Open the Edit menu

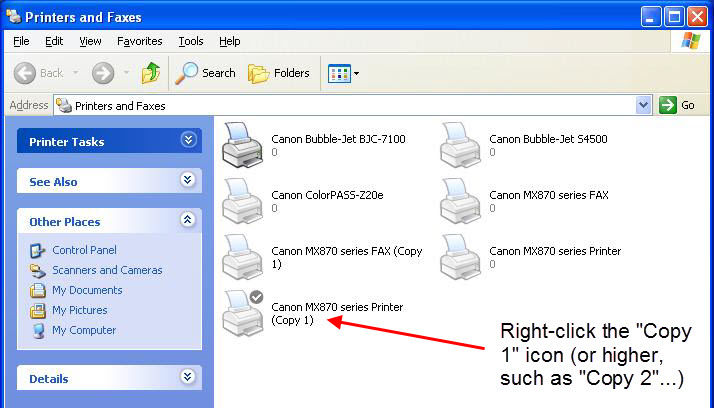(54, 41)
